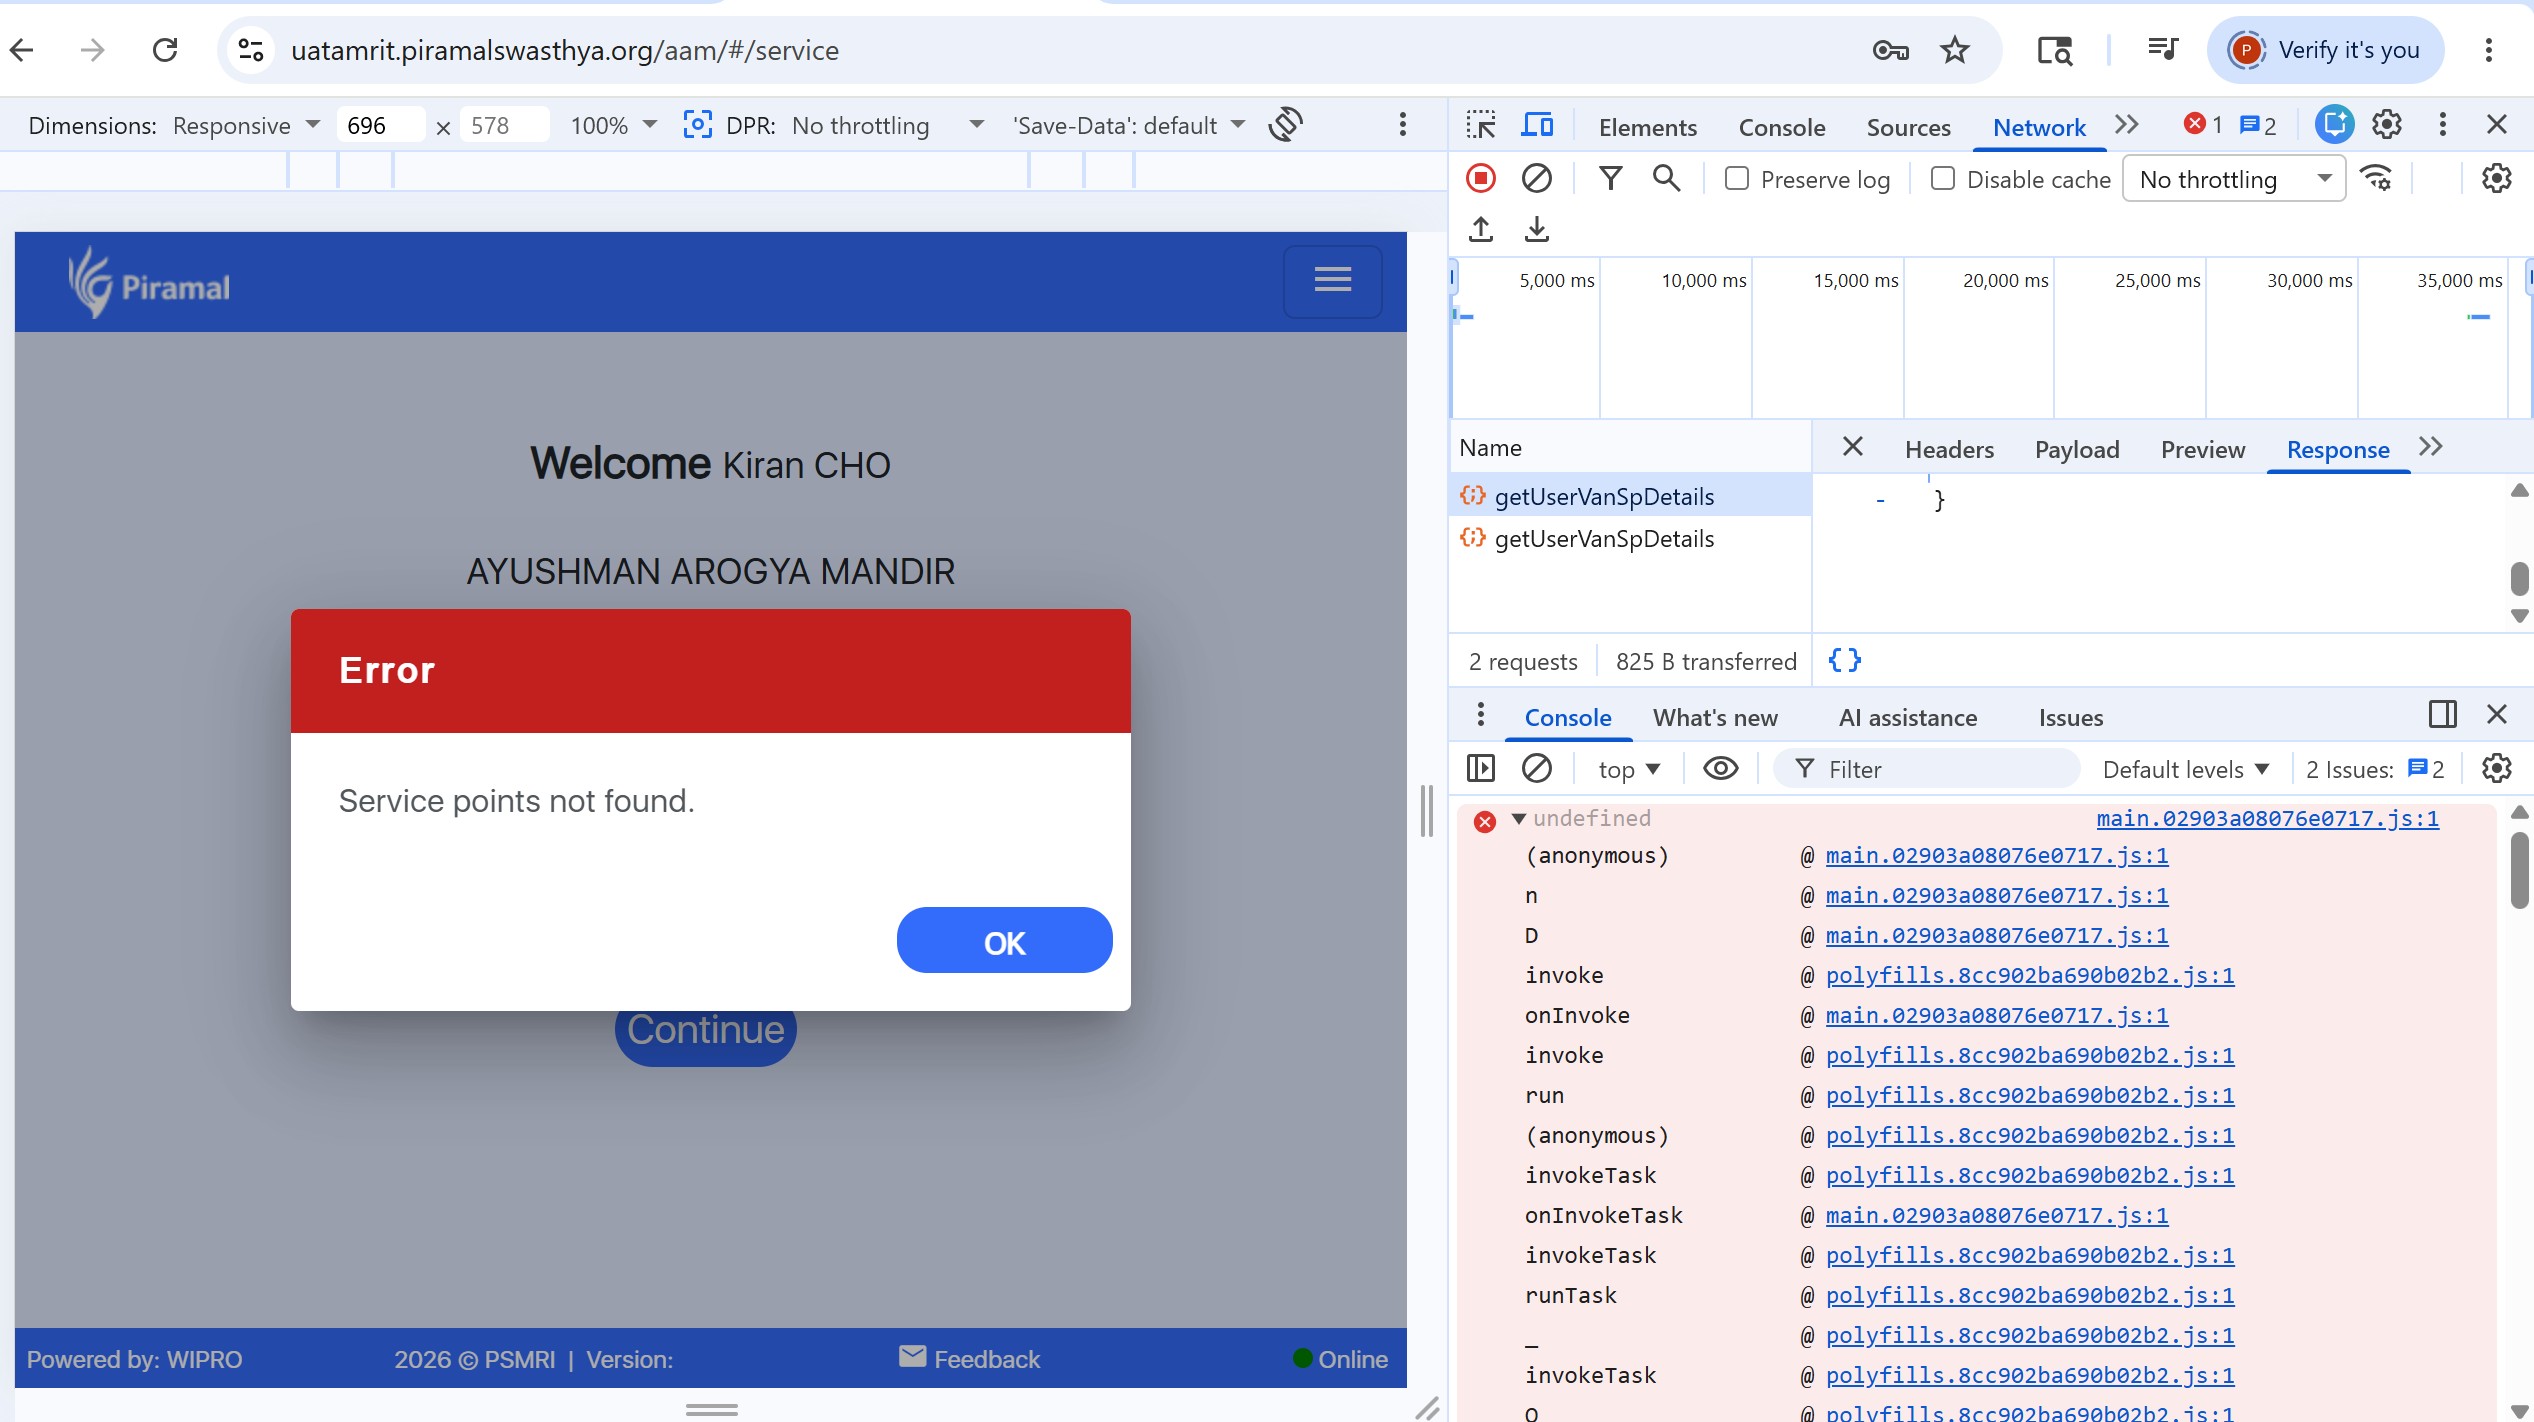Pretty print response with braces icon
Screen dimensions: 2534x1422
pyautogui.click(x=1844, y=660)
